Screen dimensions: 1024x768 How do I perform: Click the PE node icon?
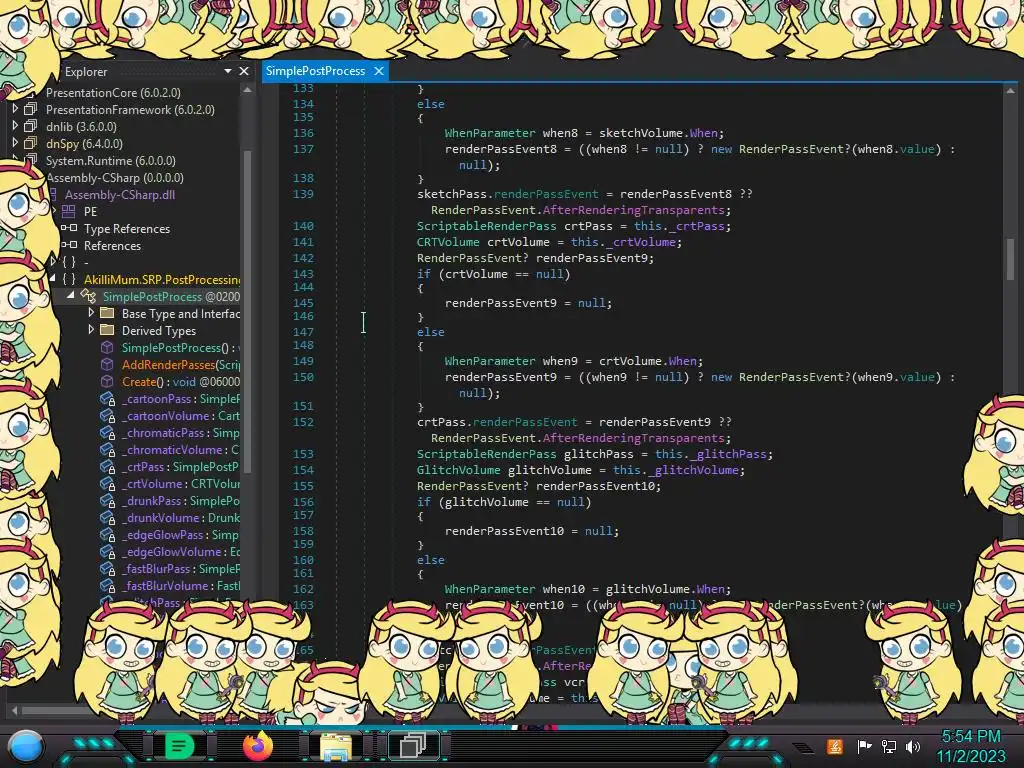pos(69,211)
